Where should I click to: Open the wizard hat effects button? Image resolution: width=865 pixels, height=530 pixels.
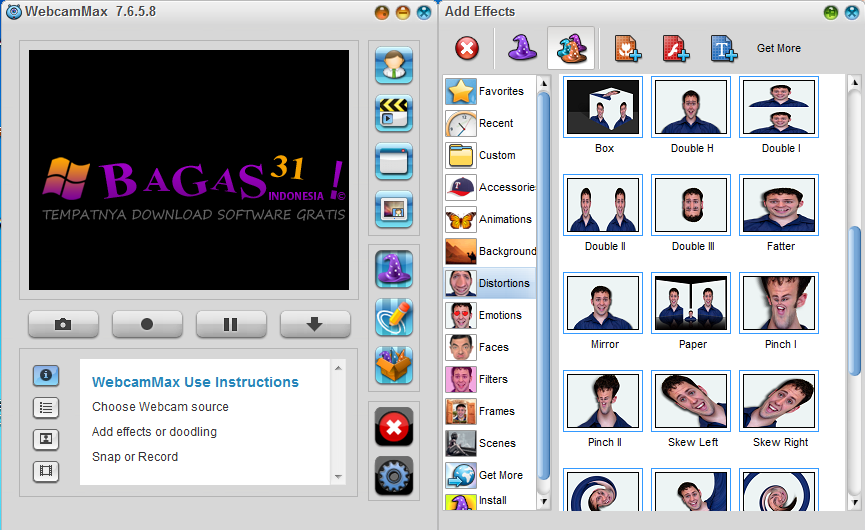[394, 269]
